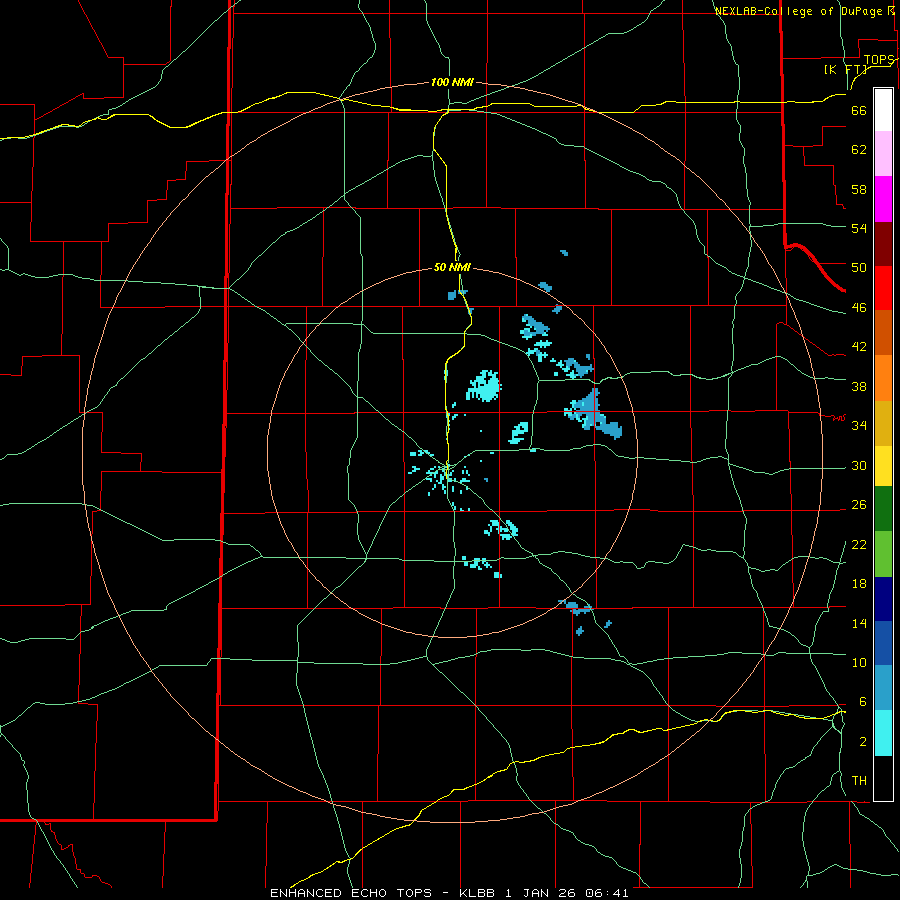Click the "TH" threshold legend label
Screen dimensions: 900x900
(x=859, y=781)
